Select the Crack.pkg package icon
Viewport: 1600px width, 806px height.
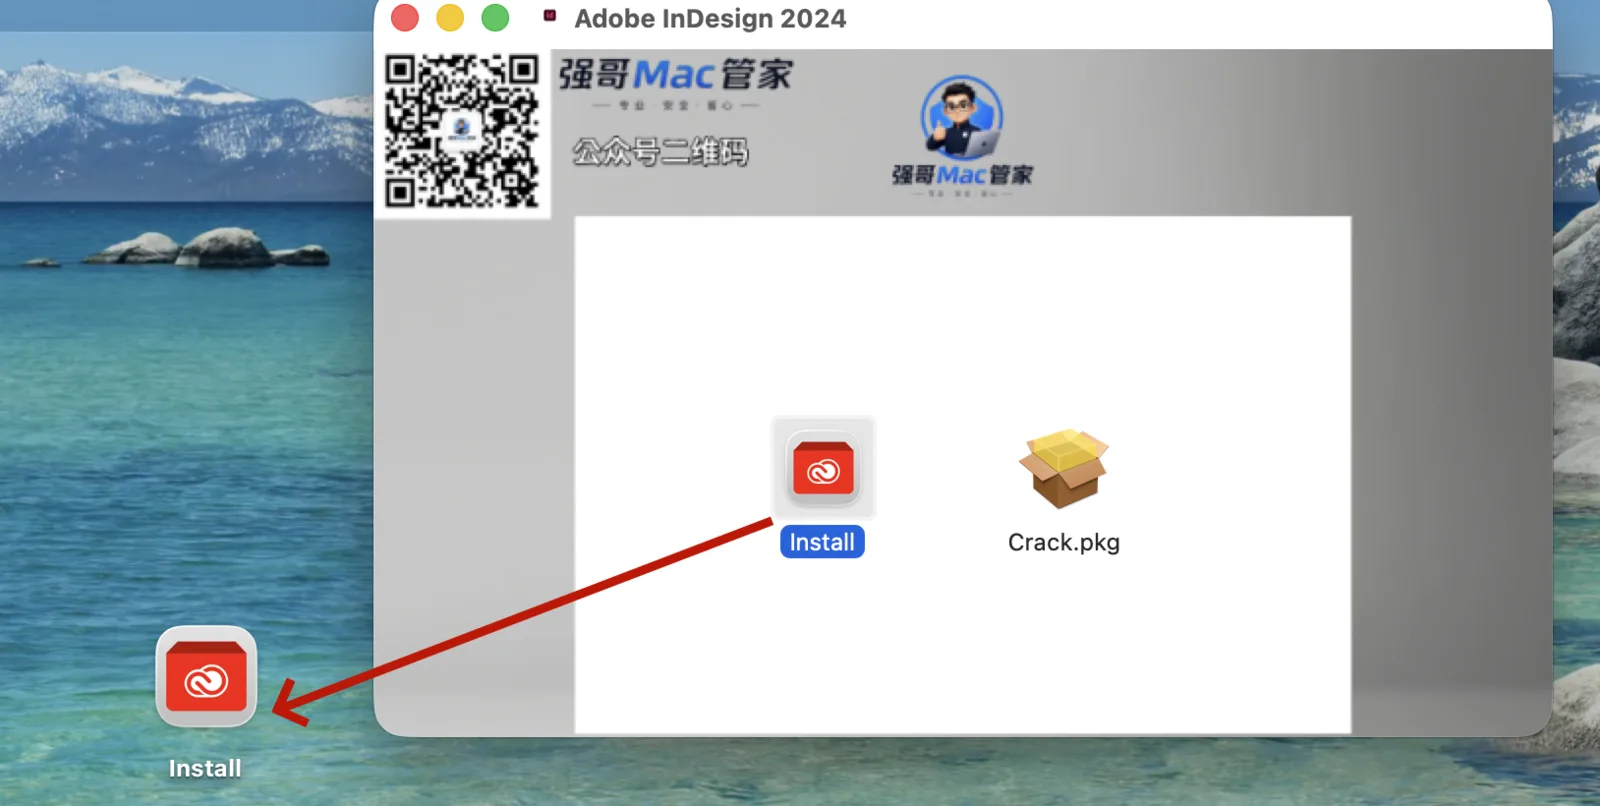(x=1064, y=468)
